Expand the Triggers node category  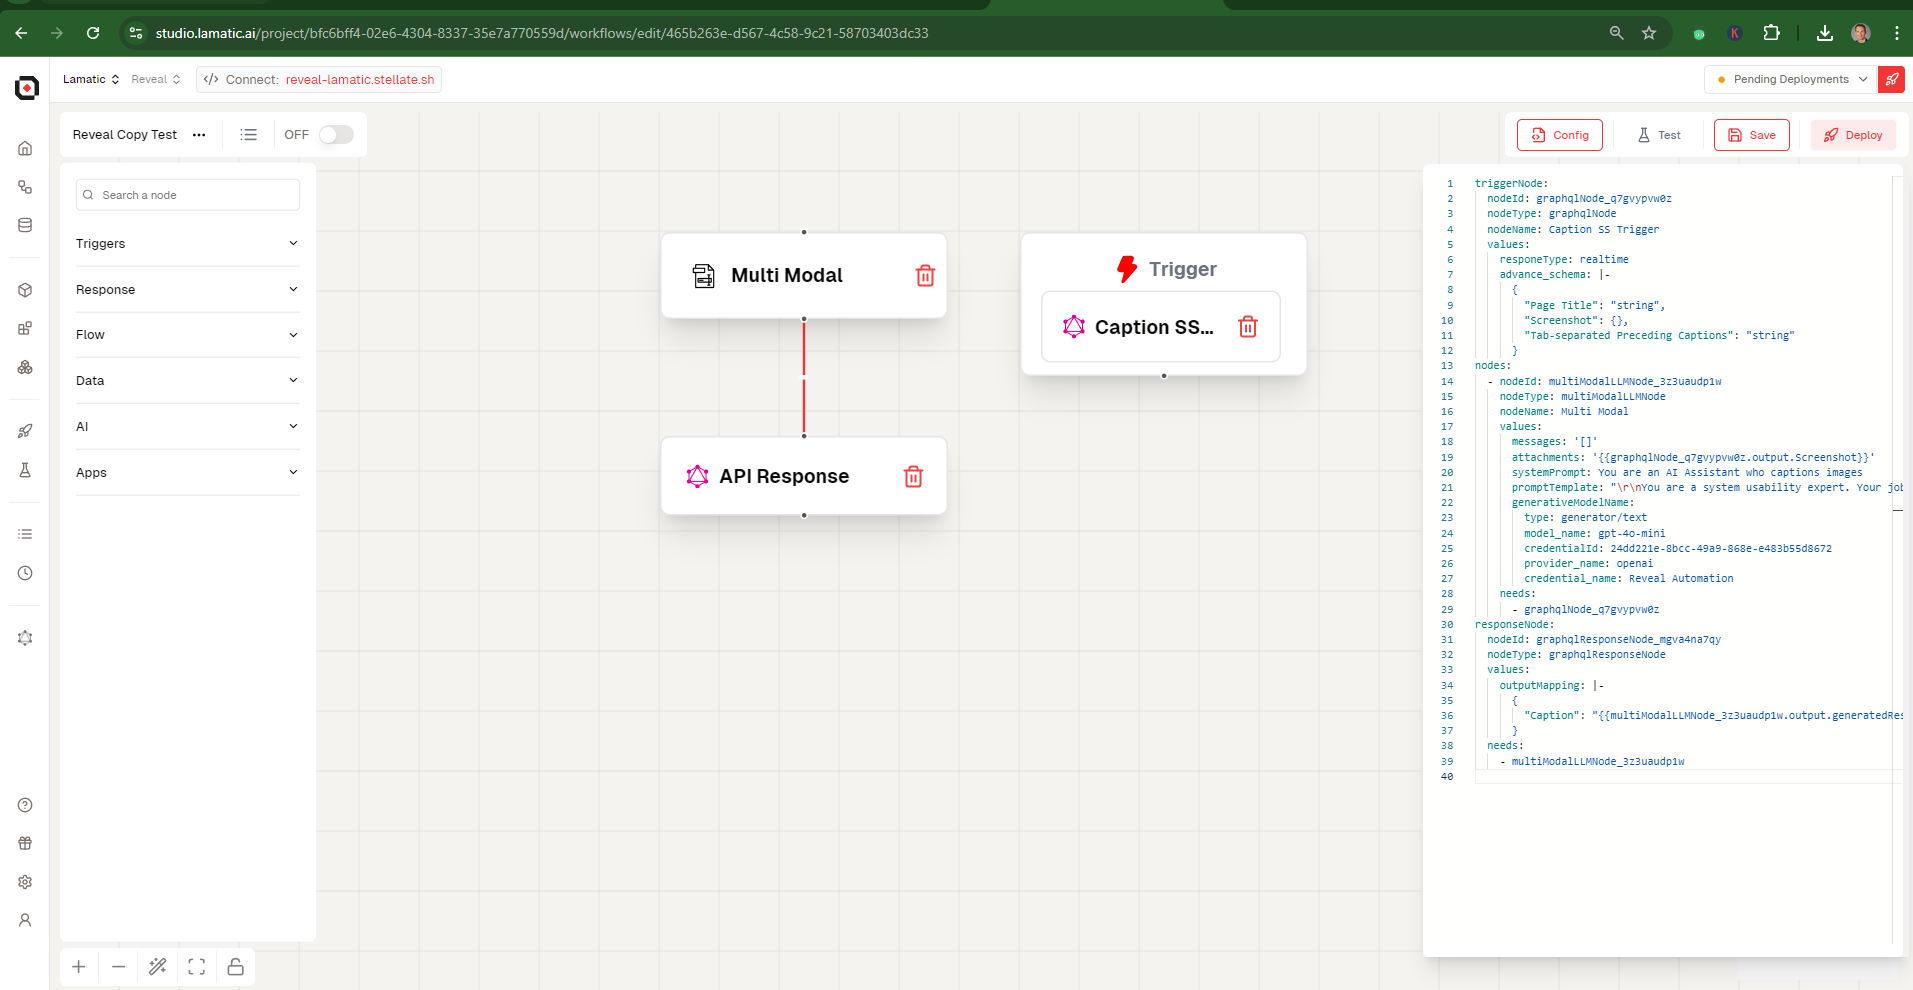click(187, 244)
